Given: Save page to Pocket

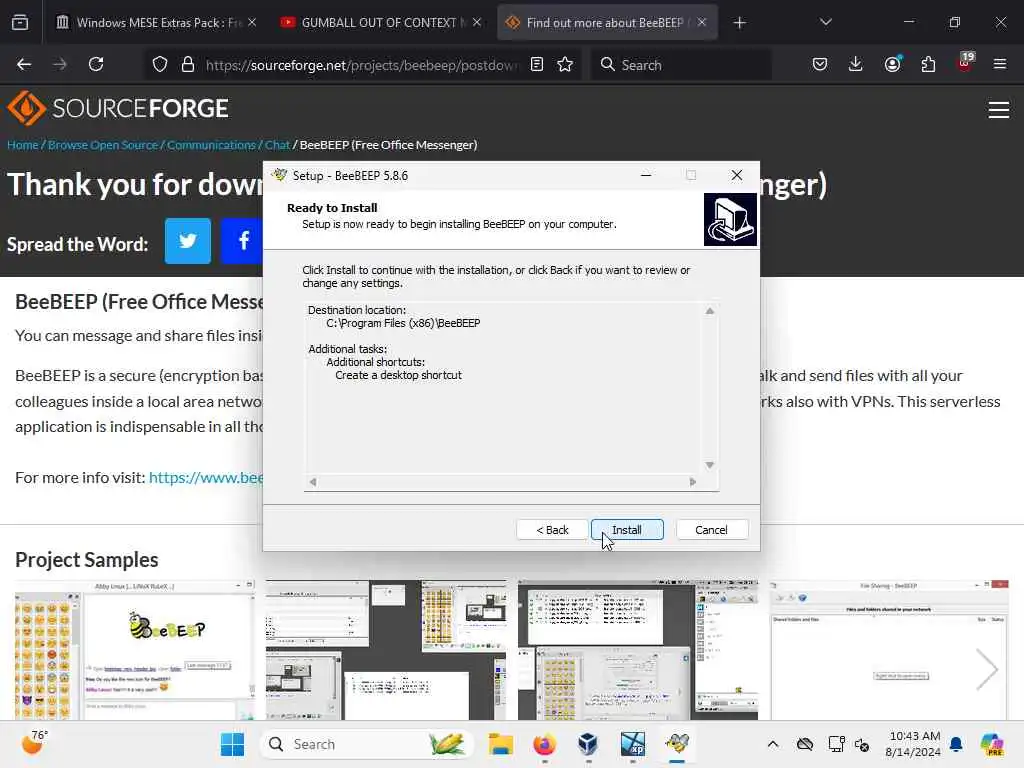Looking at the screenshot, I should [820, 65].
